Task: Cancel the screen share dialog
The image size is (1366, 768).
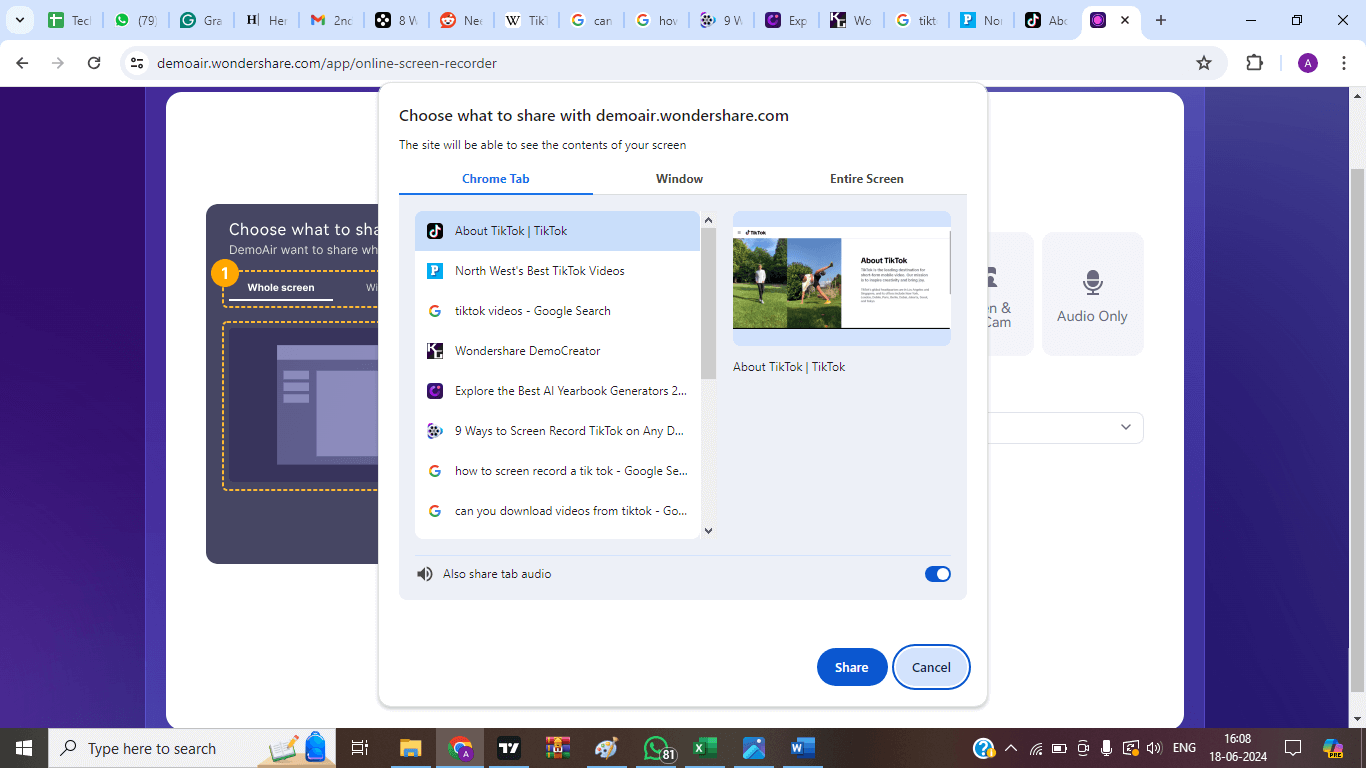Action: (x=931, y=667)
